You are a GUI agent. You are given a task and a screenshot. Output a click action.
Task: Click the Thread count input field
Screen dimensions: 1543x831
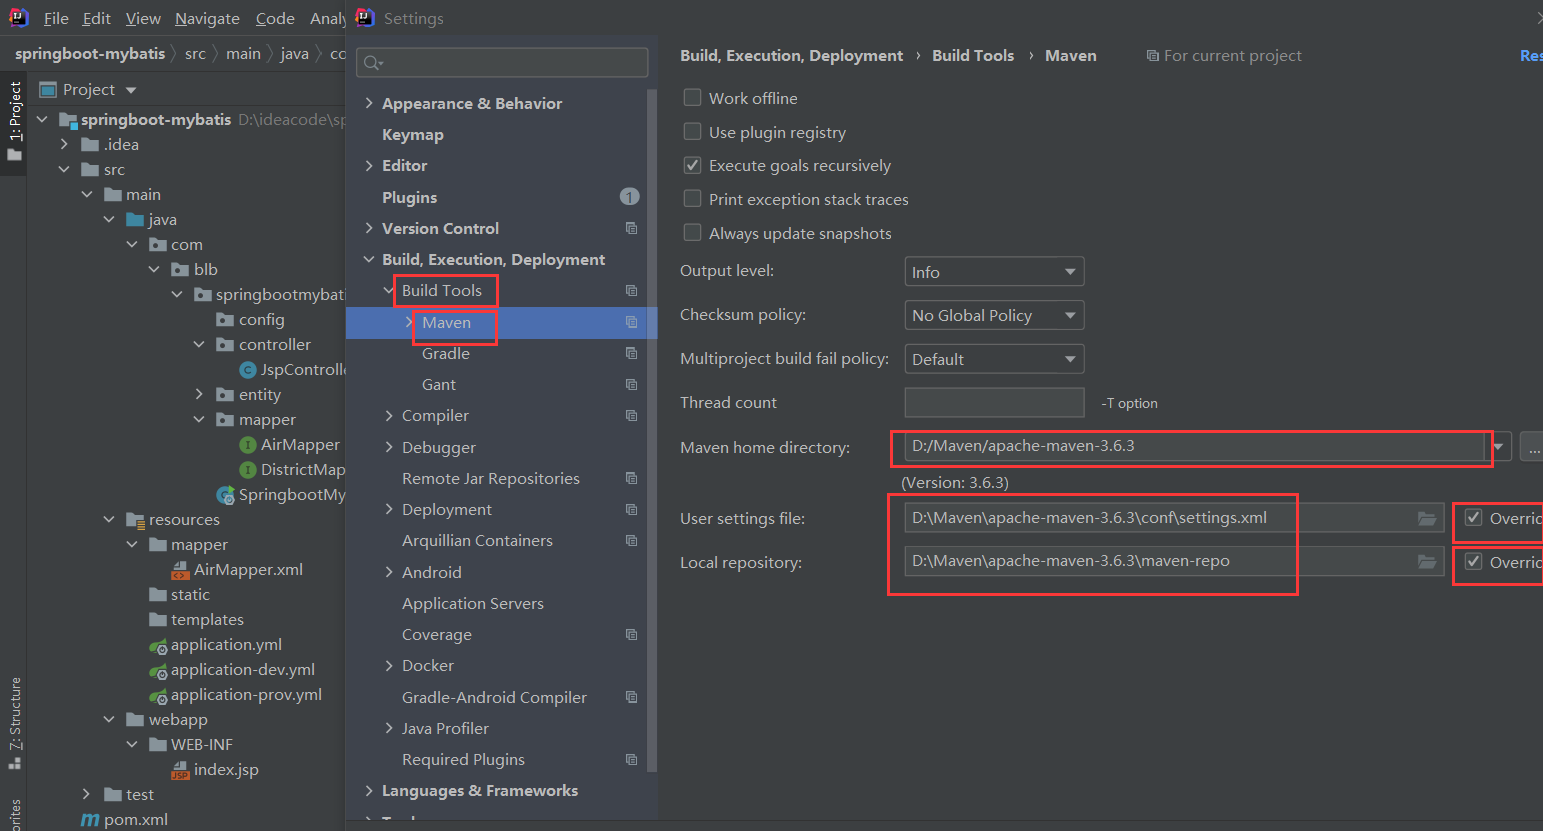tap(994, 402)
